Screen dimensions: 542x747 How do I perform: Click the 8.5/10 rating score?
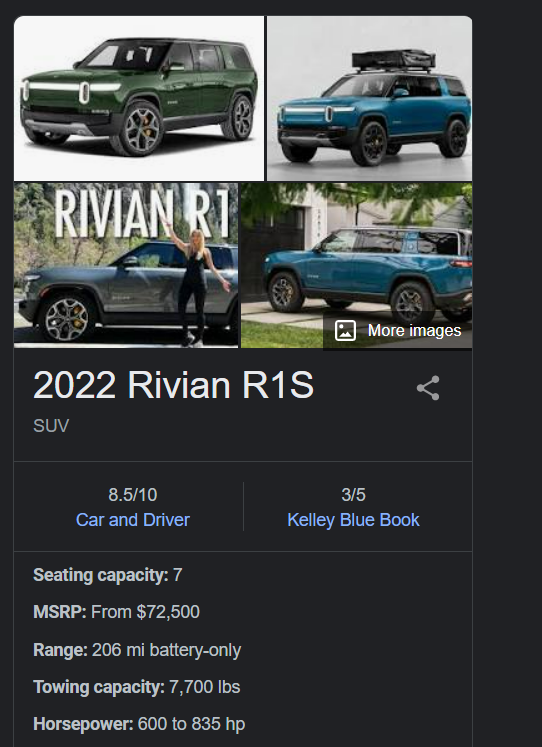(x=132, y=495)
